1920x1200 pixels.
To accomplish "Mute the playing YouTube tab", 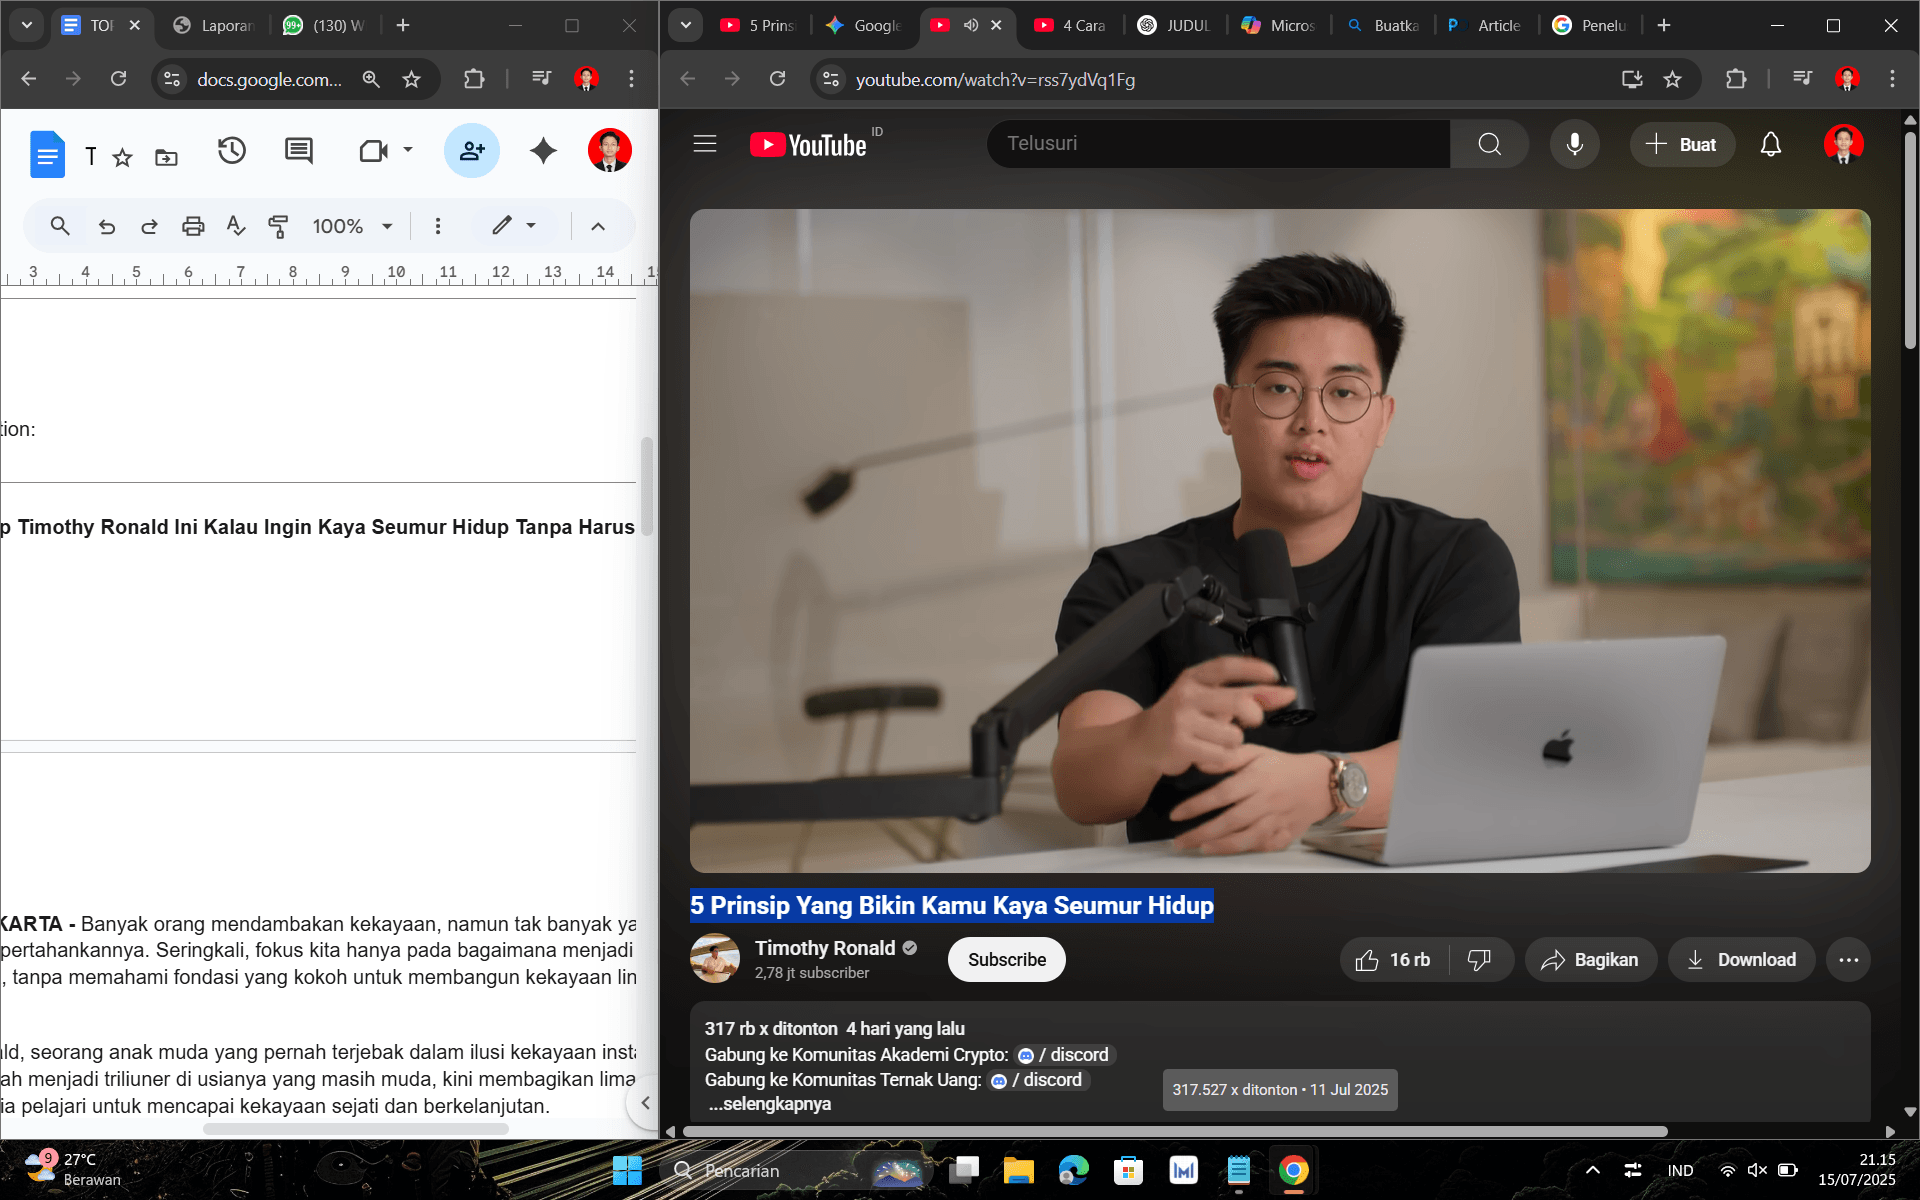I will pyautogui.click(x=970, y=25).
